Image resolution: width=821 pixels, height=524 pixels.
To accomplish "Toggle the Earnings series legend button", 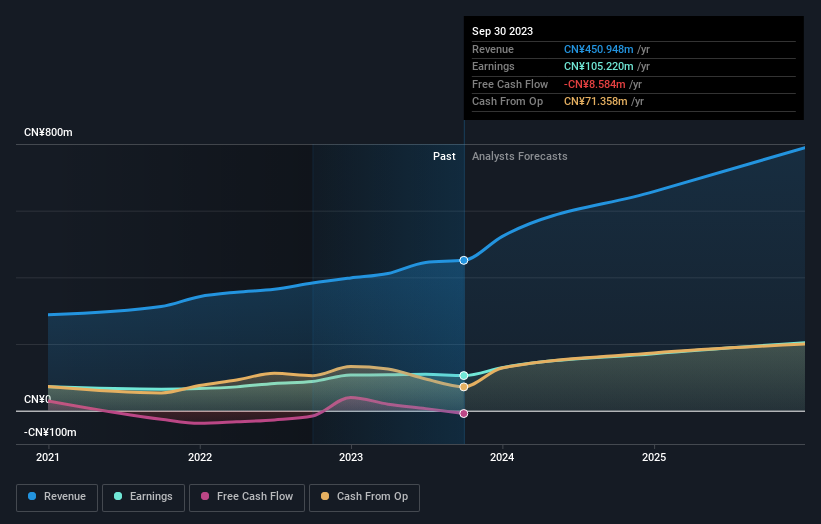I will point(143,497).
